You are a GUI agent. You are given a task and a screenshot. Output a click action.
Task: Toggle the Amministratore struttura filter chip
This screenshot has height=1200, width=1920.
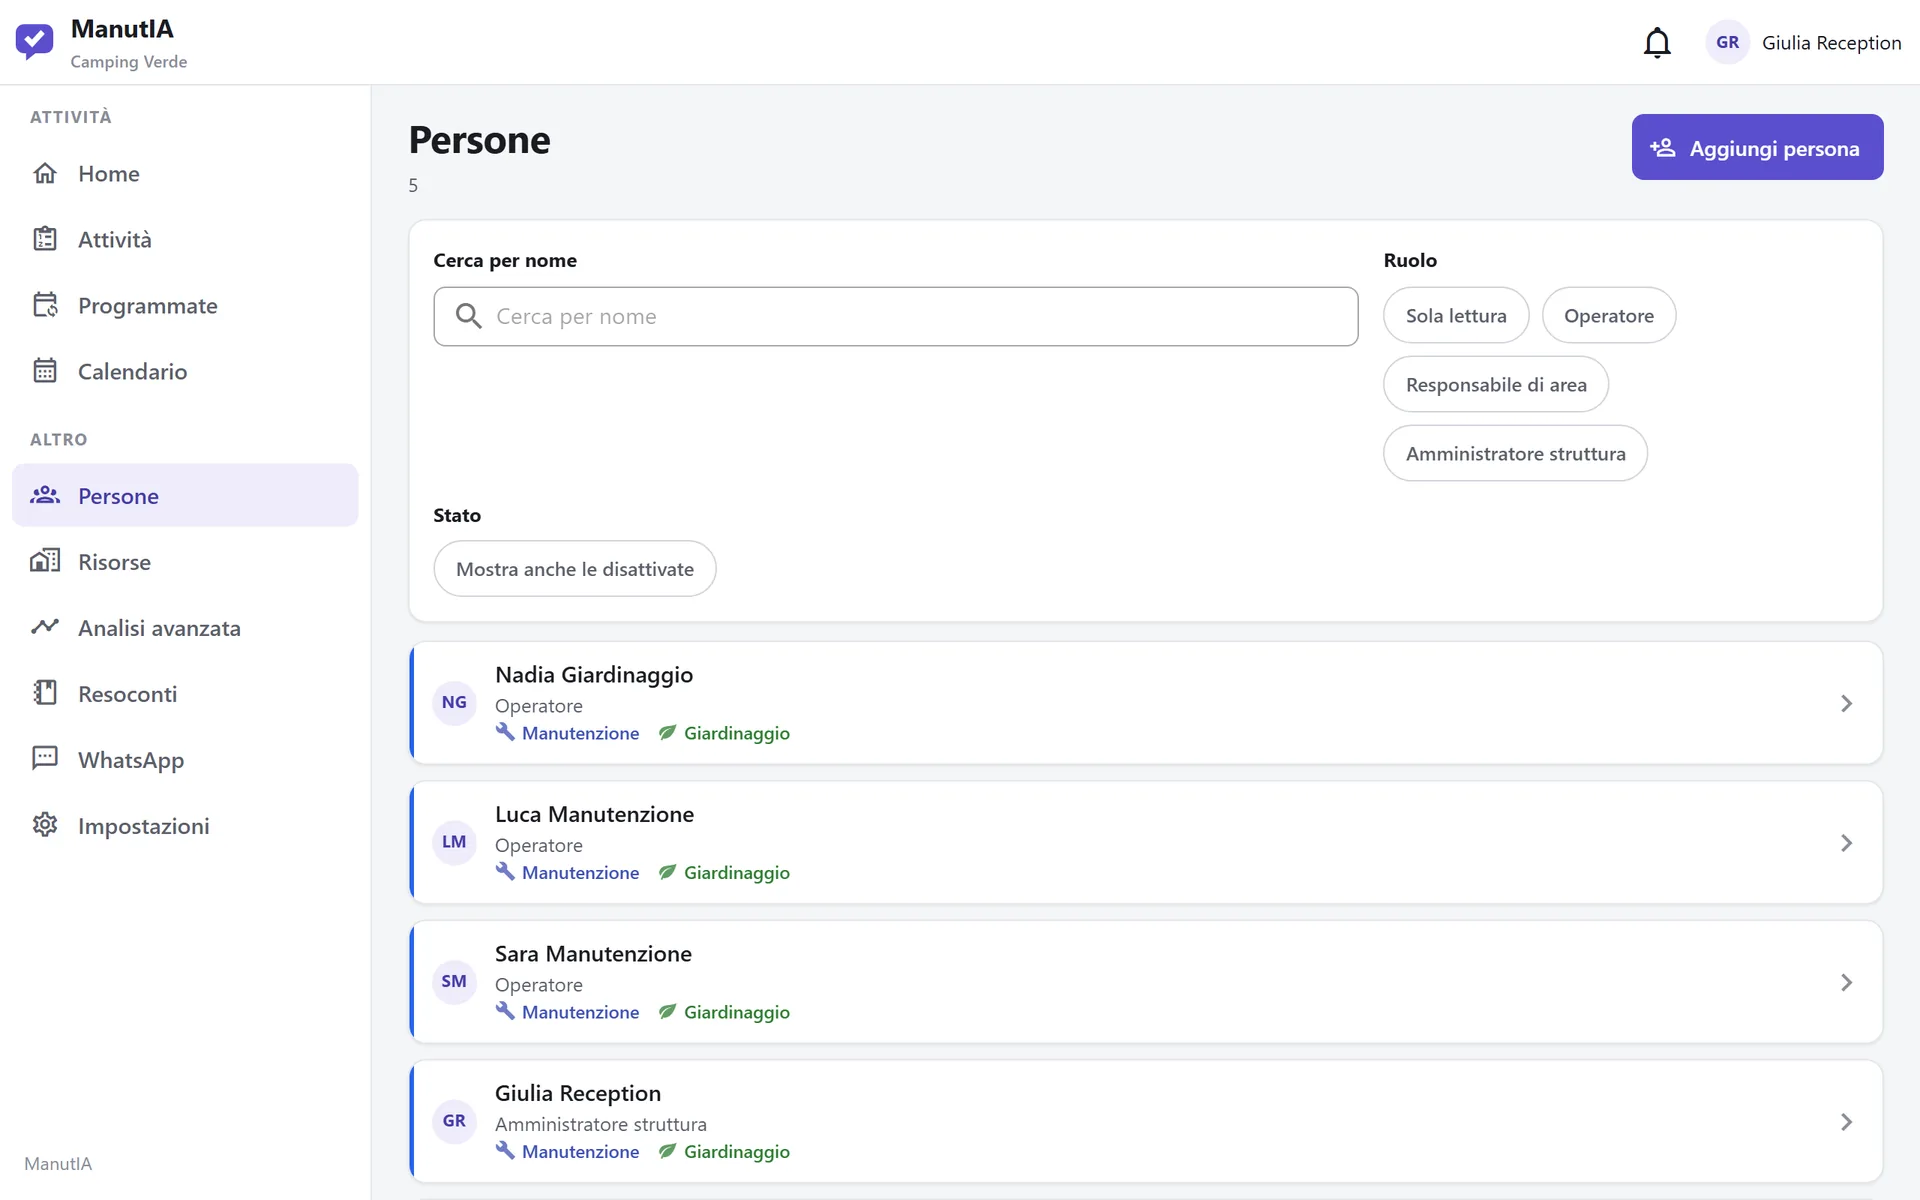coord(1515,453)
